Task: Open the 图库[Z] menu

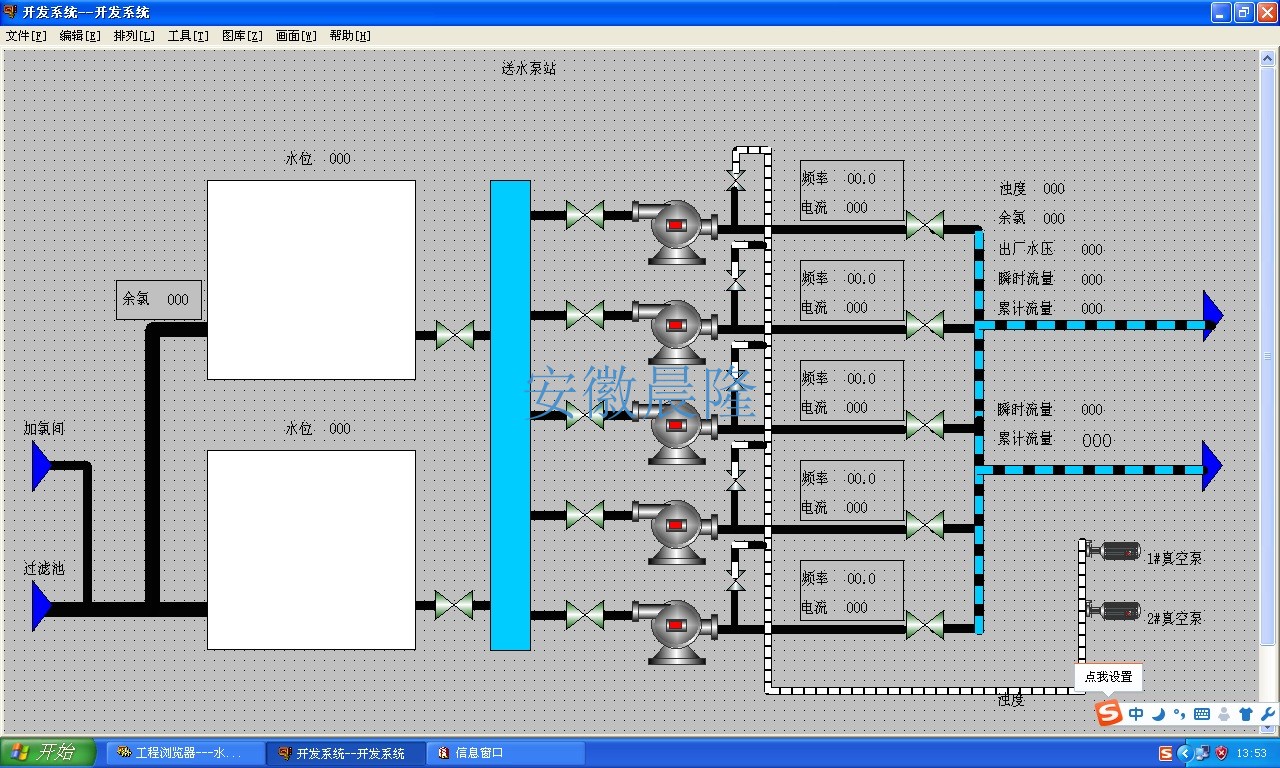Action: tap(242, 35)
